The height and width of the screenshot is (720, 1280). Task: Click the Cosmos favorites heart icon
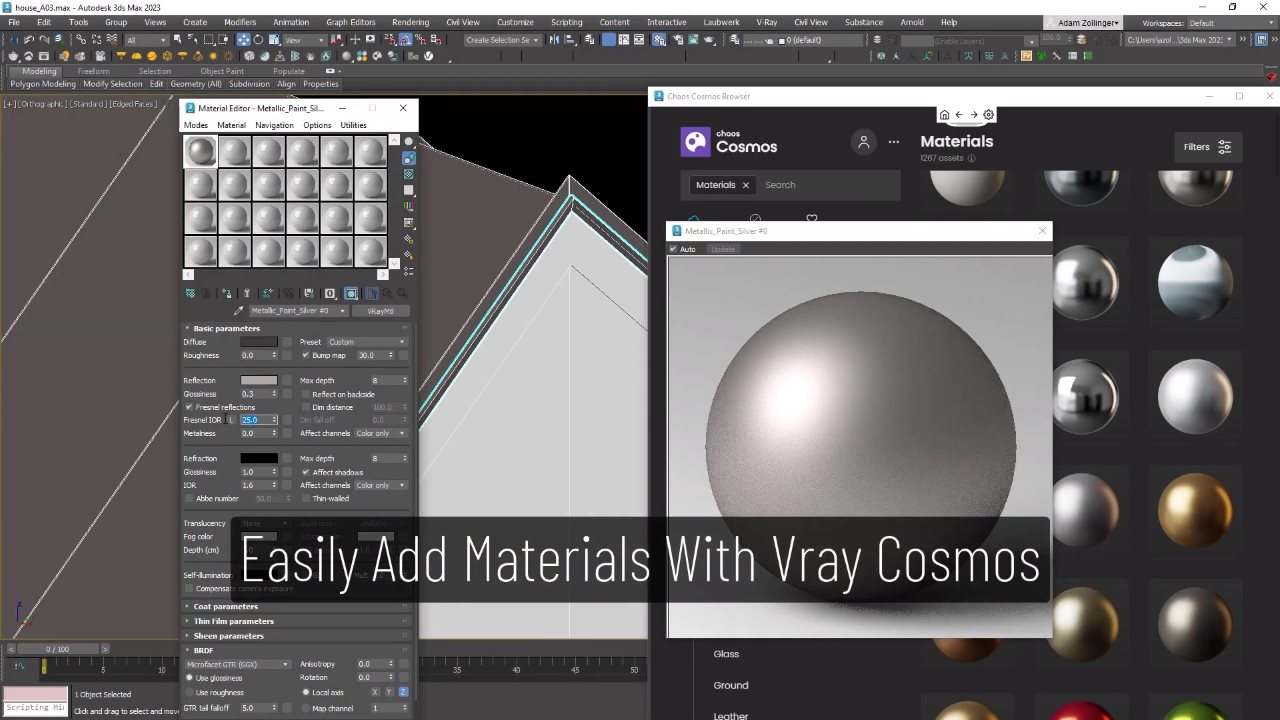point(812,218)
